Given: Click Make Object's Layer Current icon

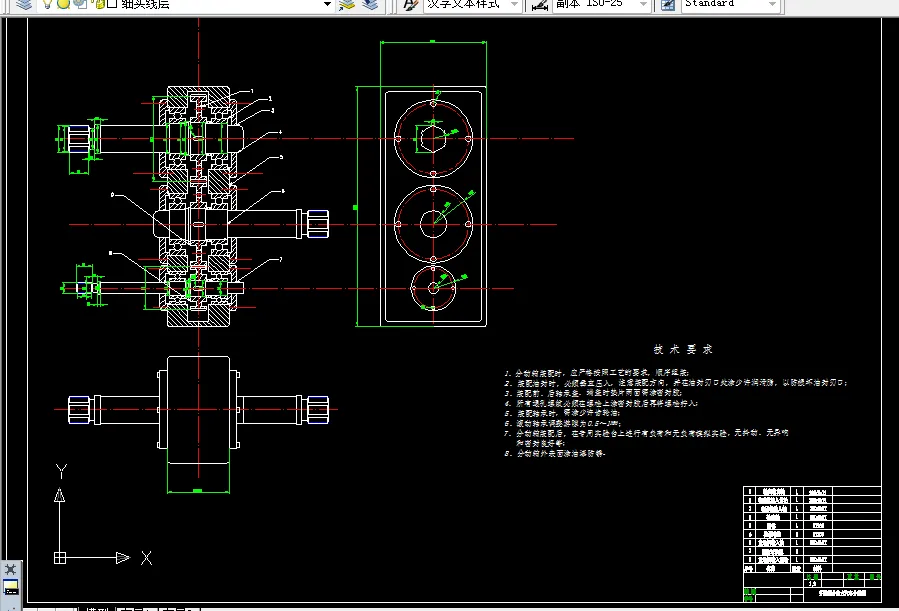Looking at the screenshot, I should tap(347, 5).
